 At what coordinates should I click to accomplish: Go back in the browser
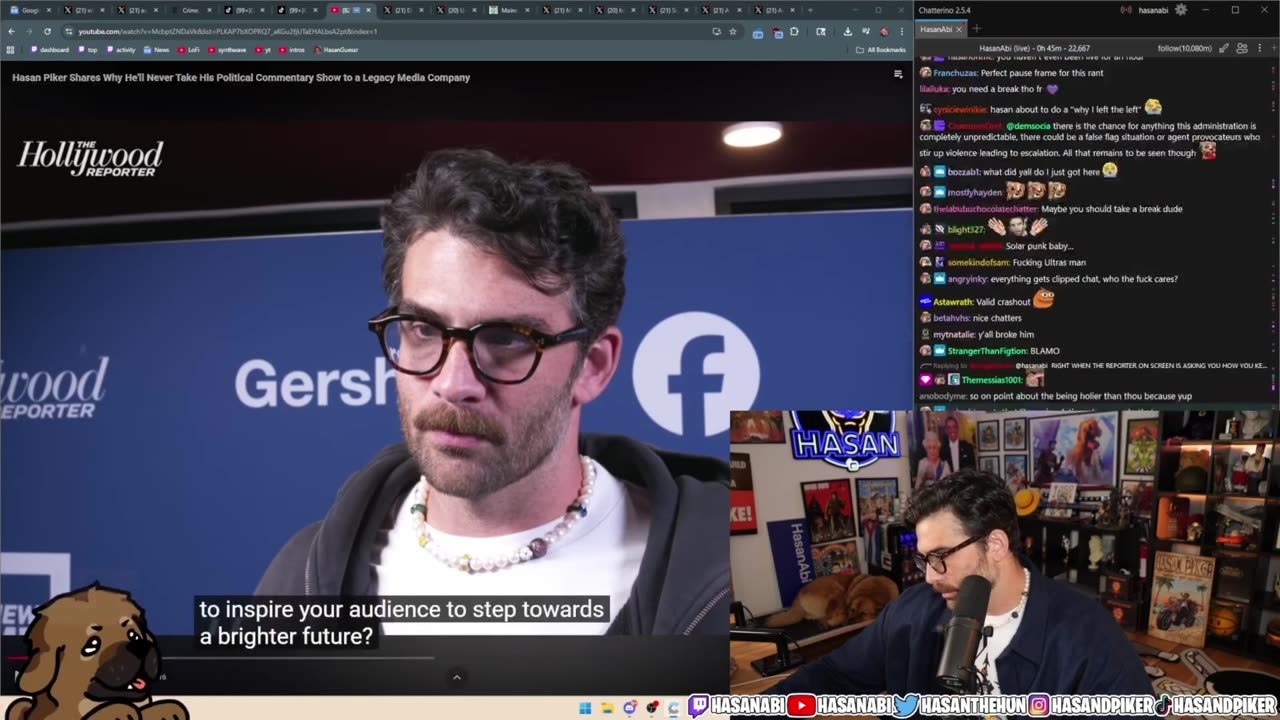tap(11, 31)
